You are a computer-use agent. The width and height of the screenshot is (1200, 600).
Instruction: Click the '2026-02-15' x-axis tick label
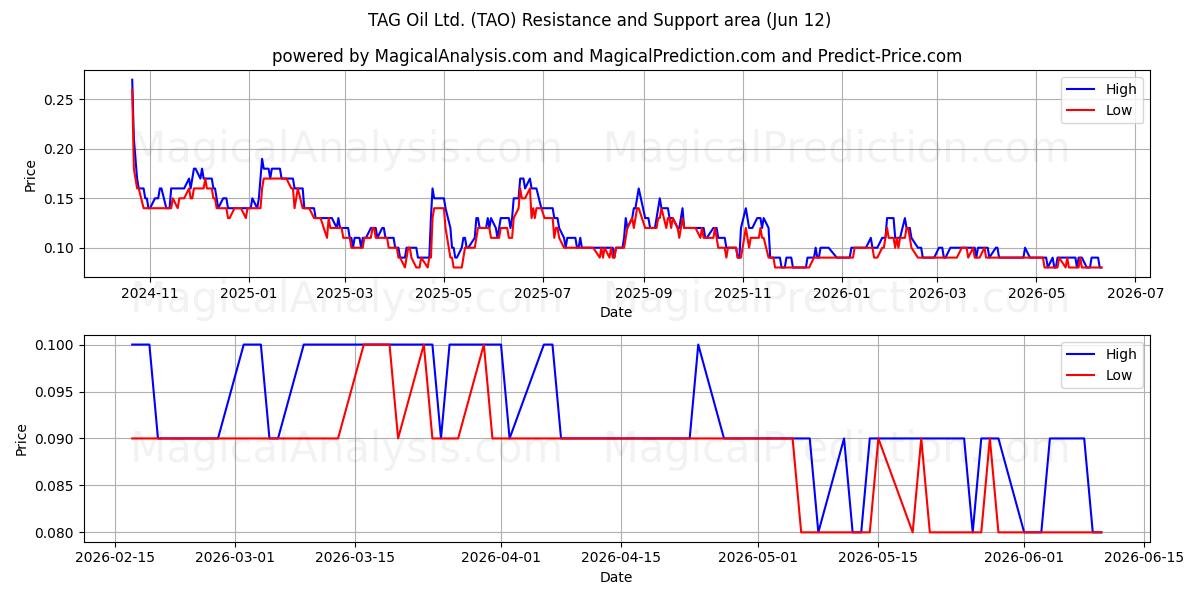[115, 558]
